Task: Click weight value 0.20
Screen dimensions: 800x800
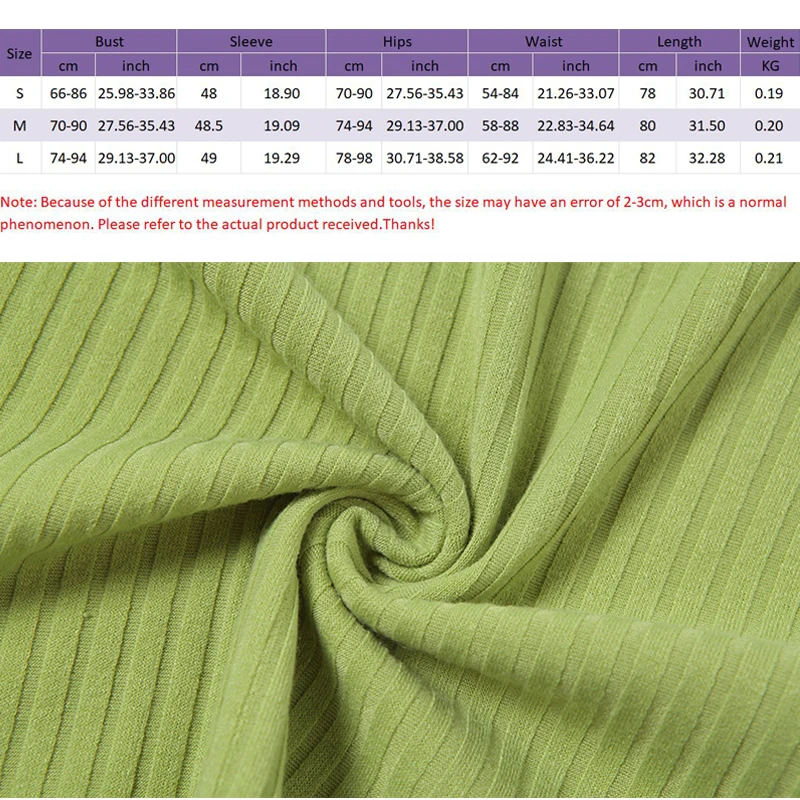Action: coord(769,126)
